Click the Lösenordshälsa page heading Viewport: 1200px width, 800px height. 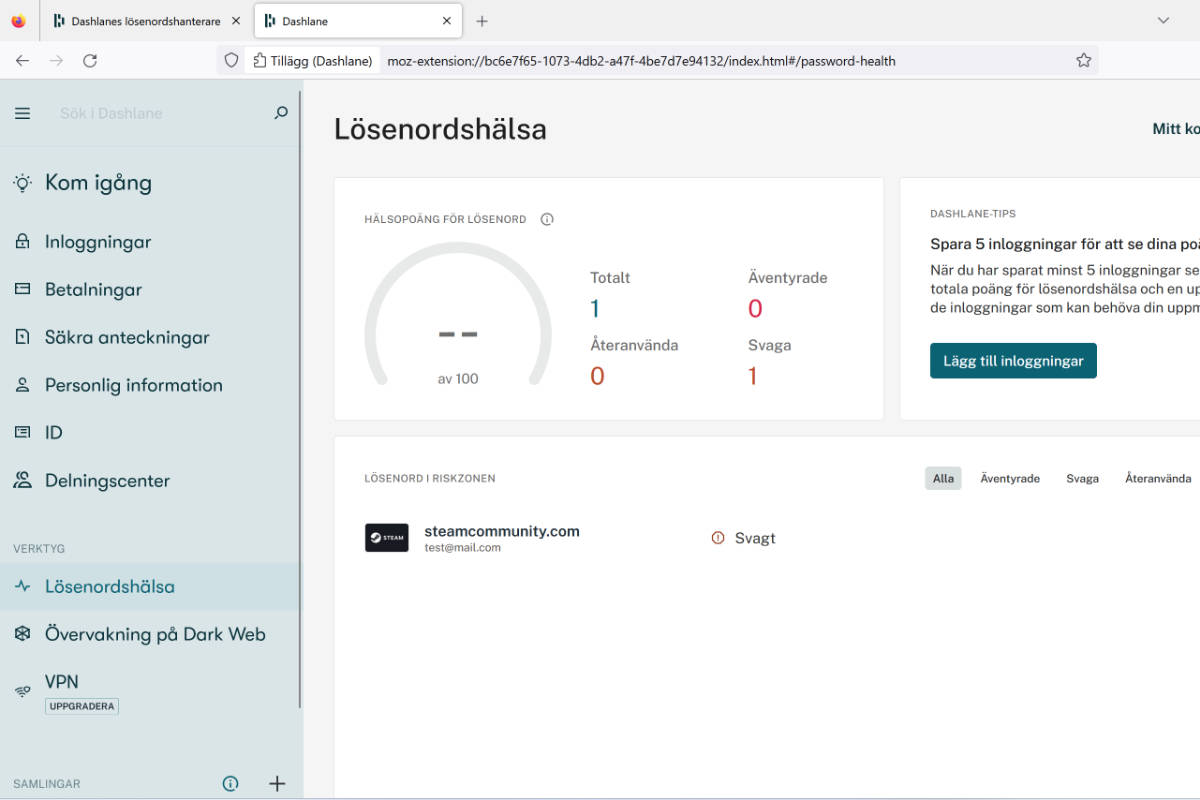[440, 129]
